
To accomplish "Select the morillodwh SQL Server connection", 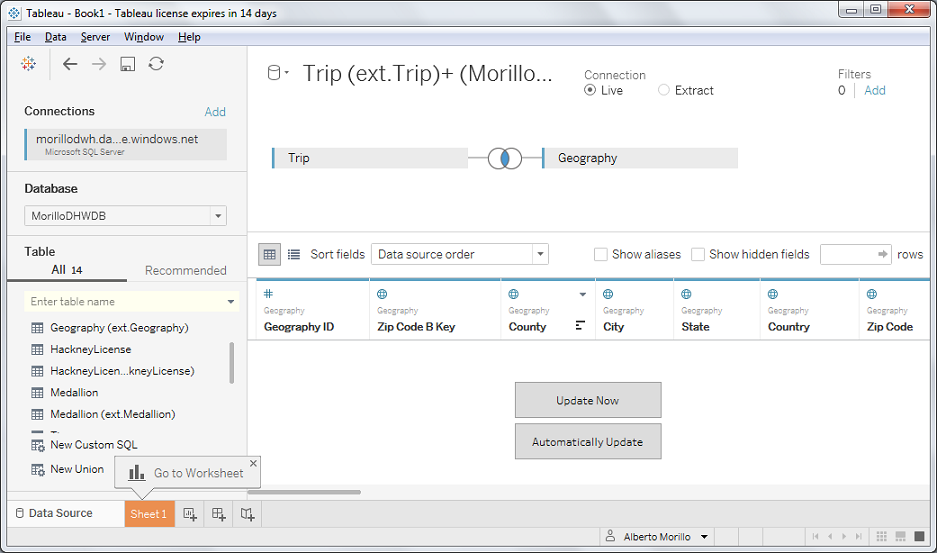I will (125, 145).
